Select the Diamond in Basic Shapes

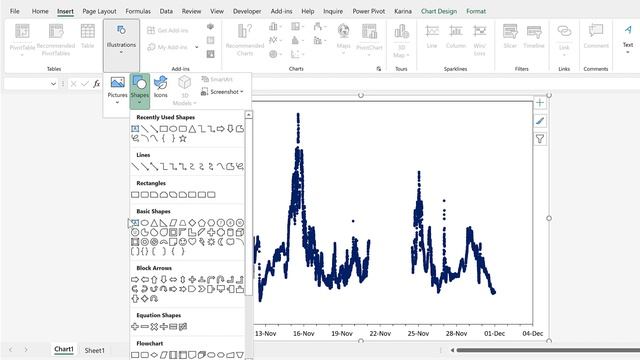[x=192, y=223]
